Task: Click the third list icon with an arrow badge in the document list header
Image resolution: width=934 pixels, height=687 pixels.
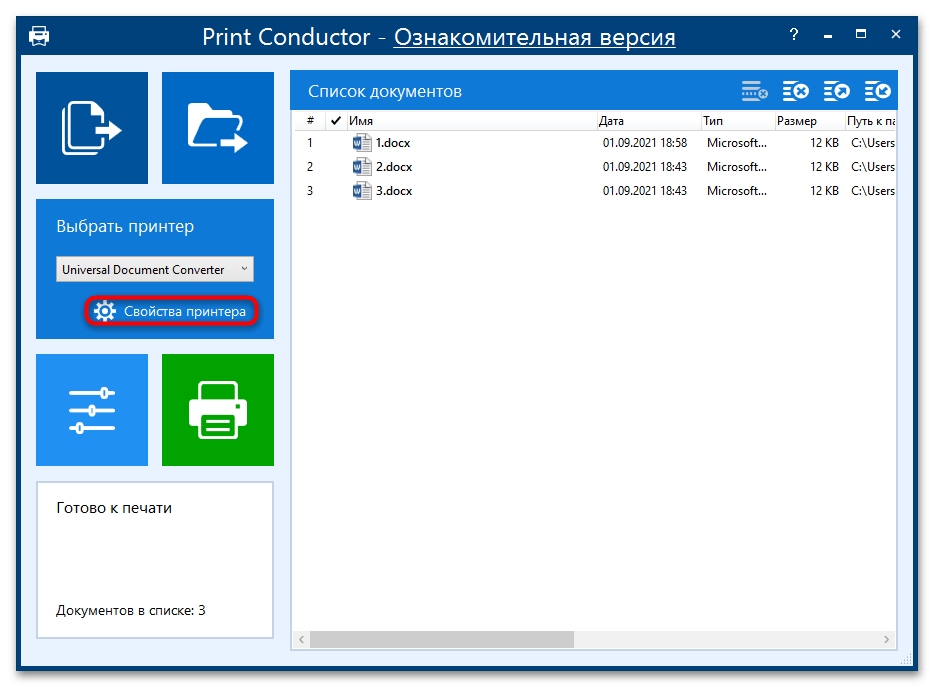Action: (836, 91)
